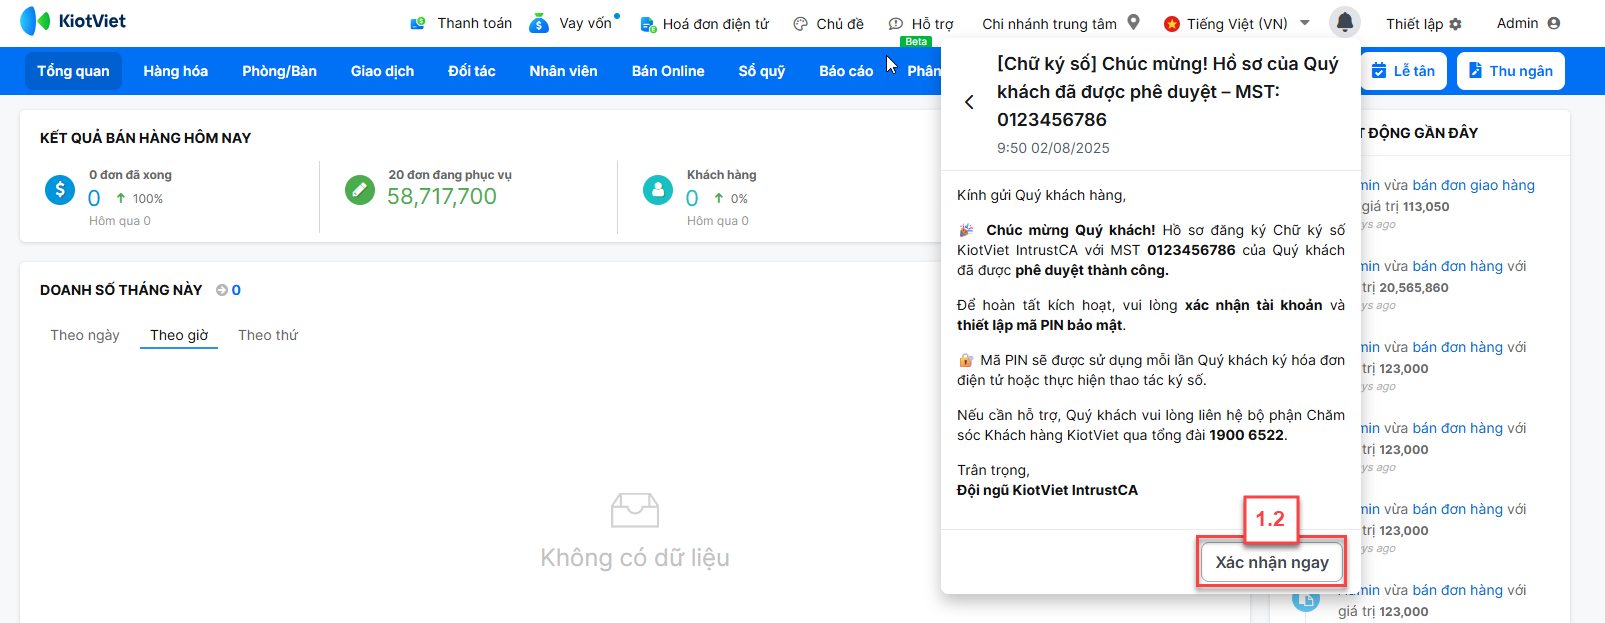Click the dollar icon for completed orders
1605x623 pixels.
click(60, 189)
